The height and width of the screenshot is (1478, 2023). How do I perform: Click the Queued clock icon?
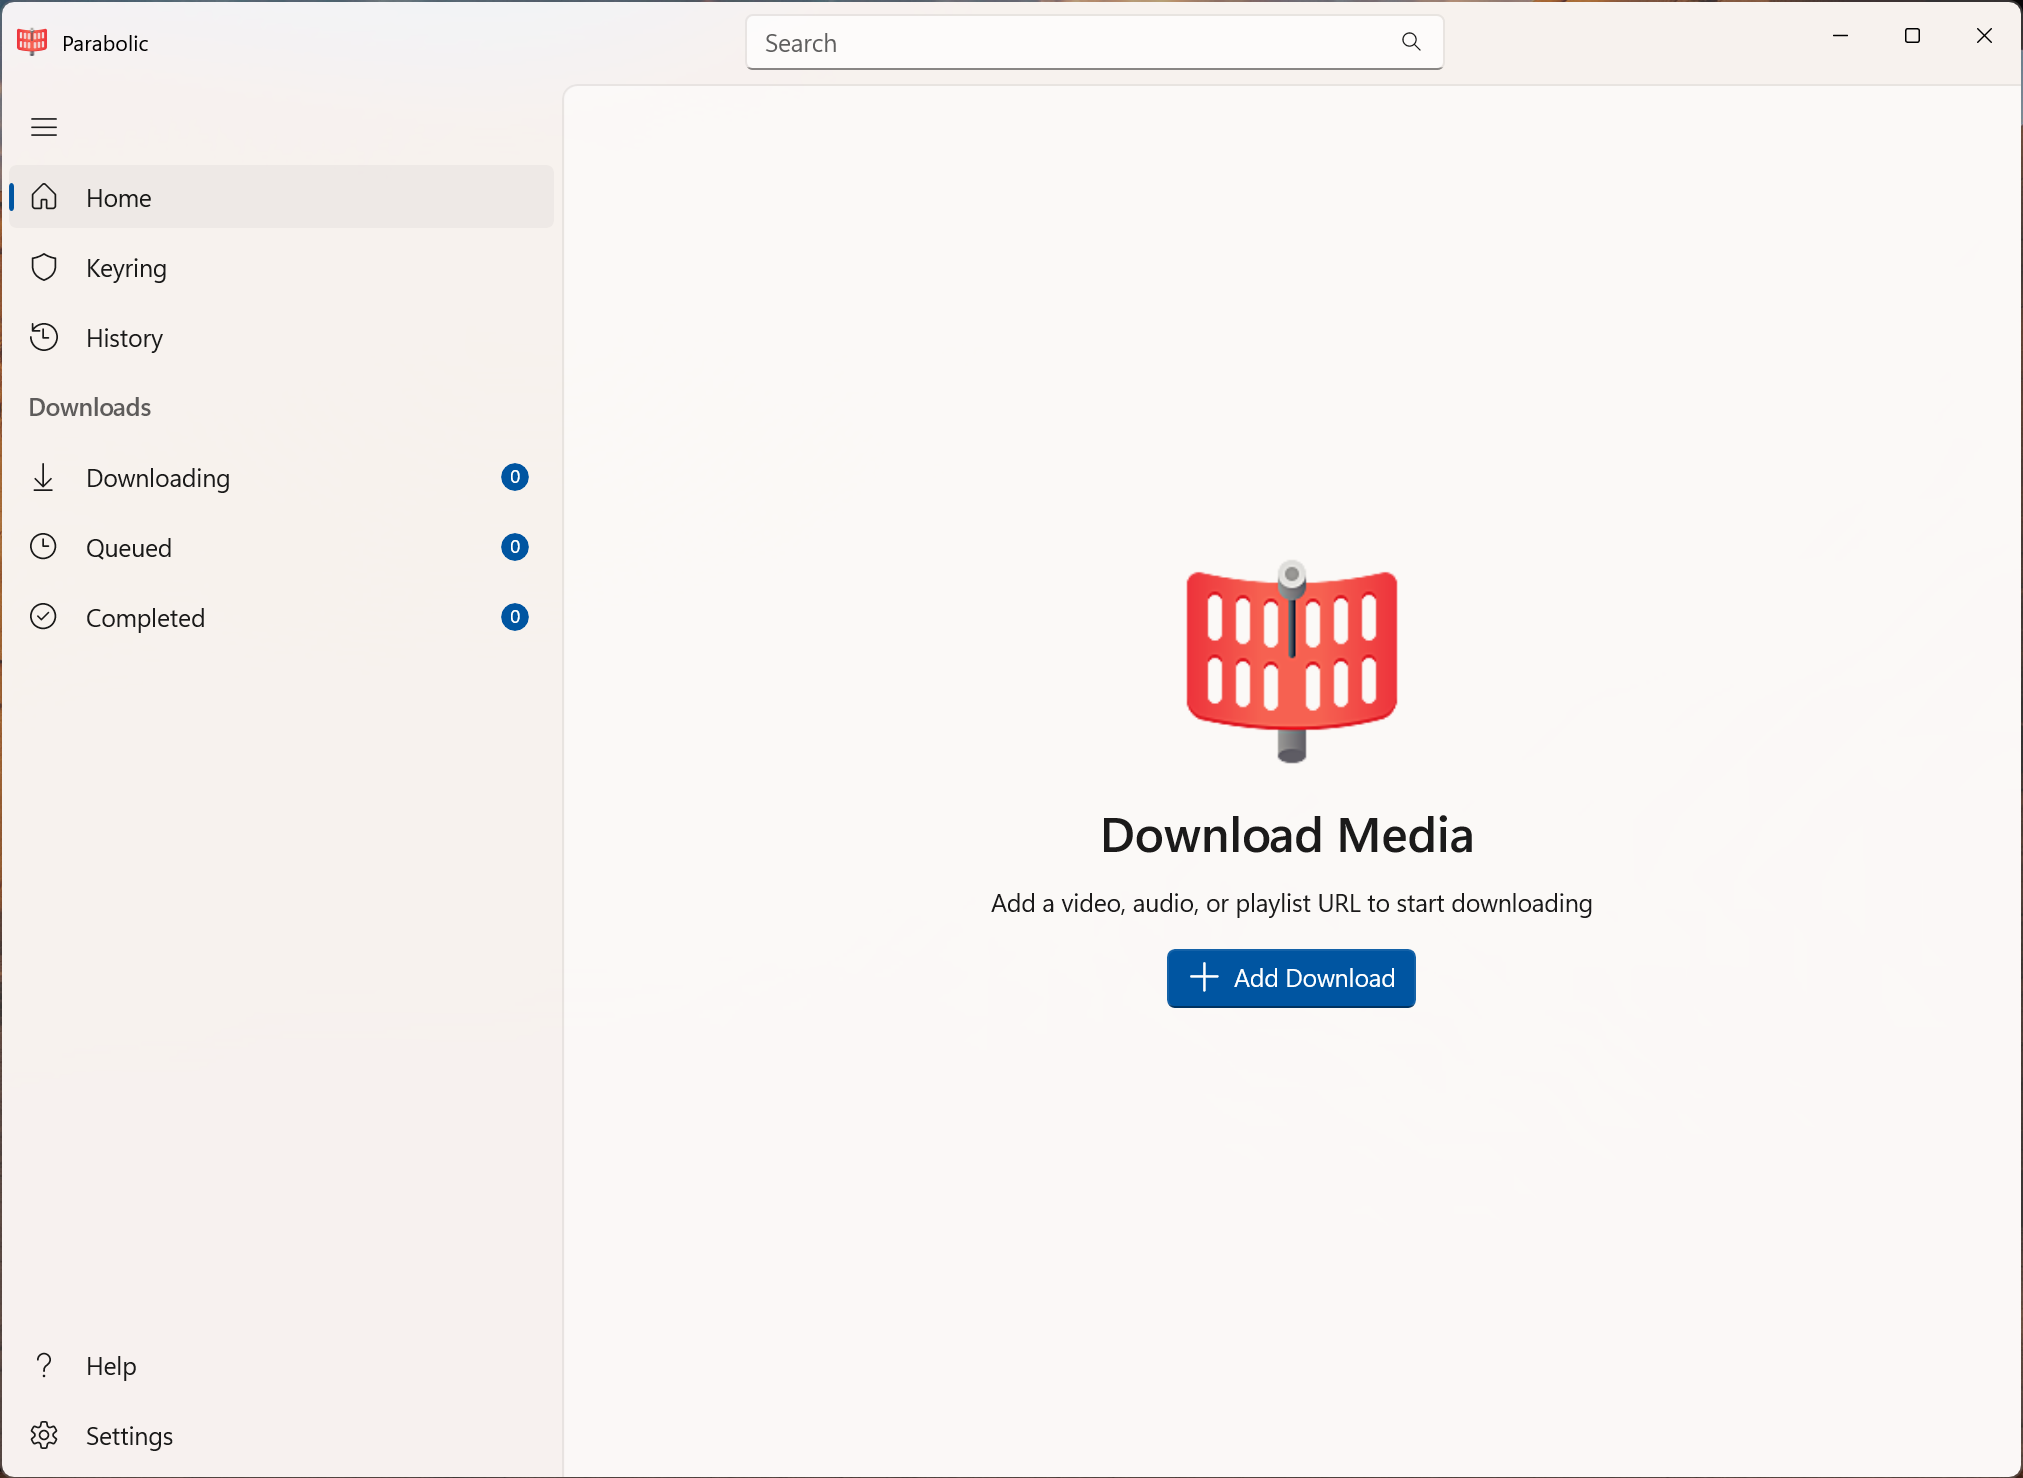(43, 547)
